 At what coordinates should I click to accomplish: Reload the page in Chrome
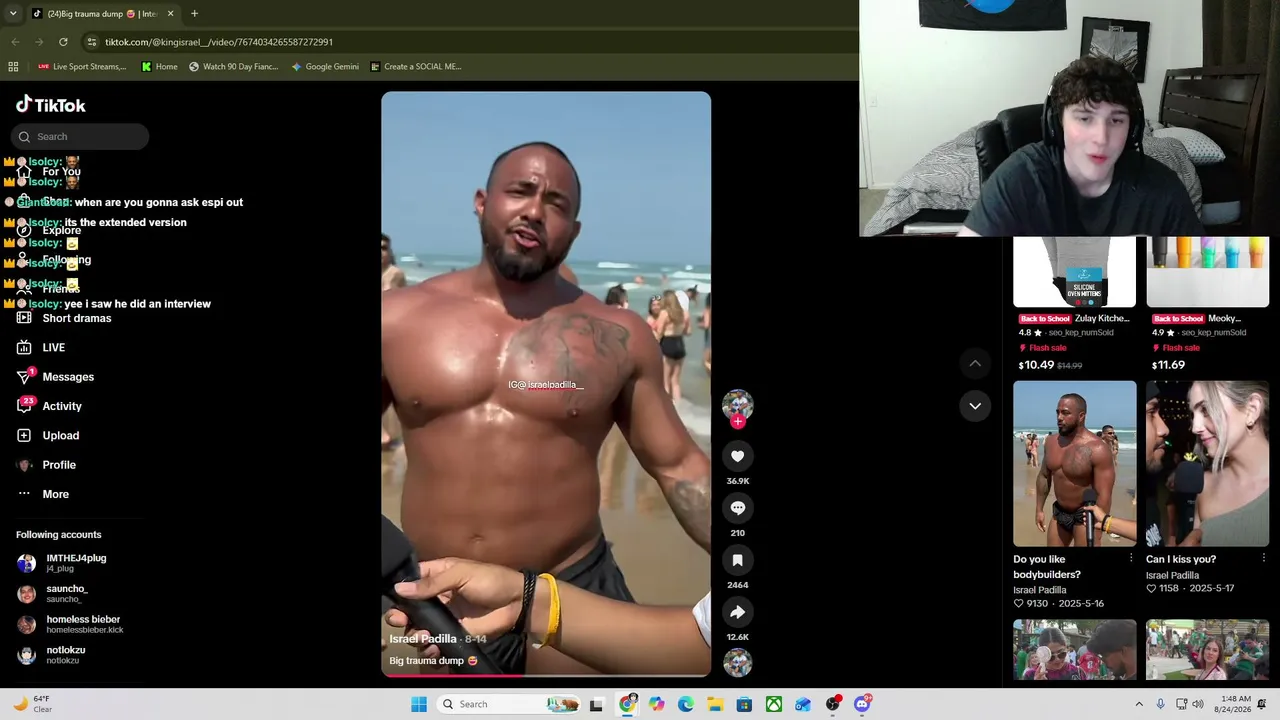point(63,42)
